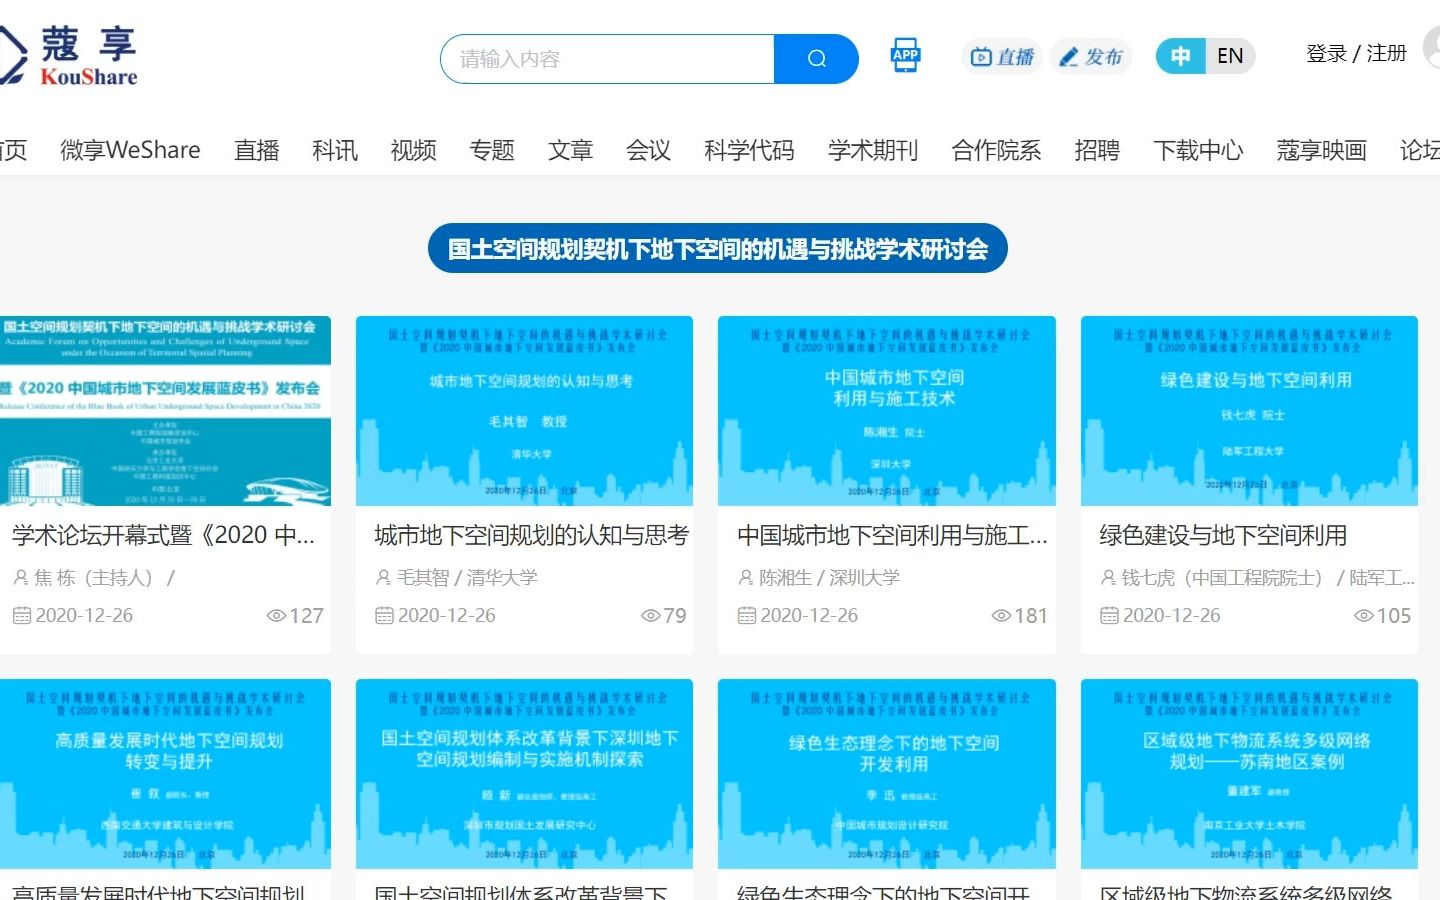Click the eye view count 181
The width and height of the screenshot is (1440, 900).
pyautogui.click(x=1019, y=616)
